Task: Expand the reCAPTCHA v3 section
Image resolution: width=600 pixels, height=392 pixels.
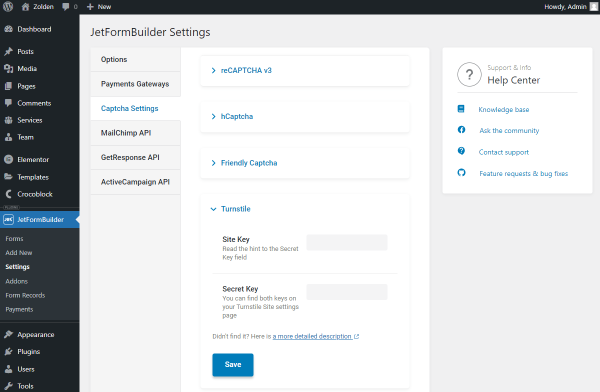Action: click(305, 70)
